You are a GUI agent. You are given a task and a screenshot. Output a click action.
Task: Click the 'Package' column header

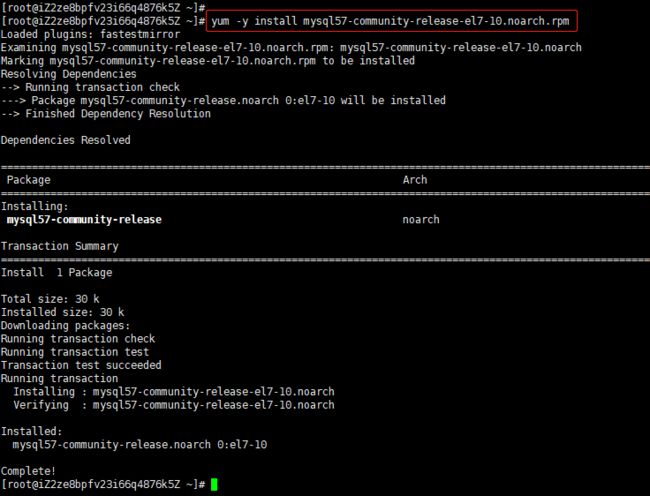29,180
